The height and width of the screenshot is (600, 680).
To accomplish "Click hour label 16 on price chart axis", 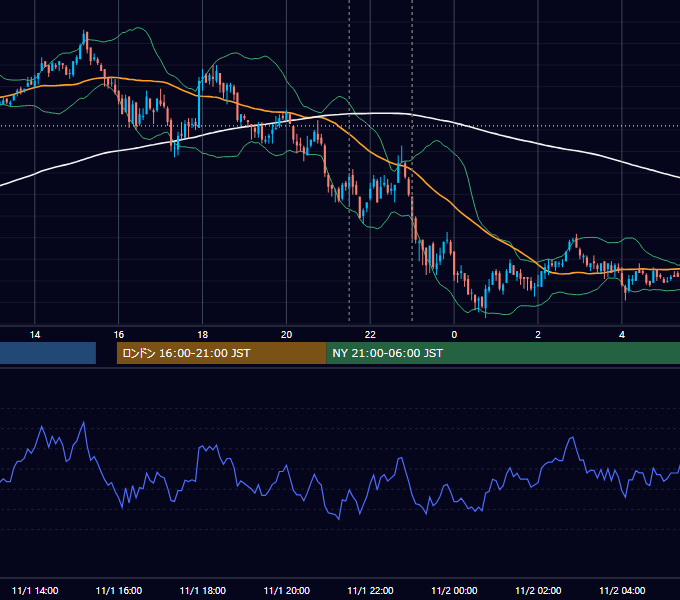I will point(119,335).
